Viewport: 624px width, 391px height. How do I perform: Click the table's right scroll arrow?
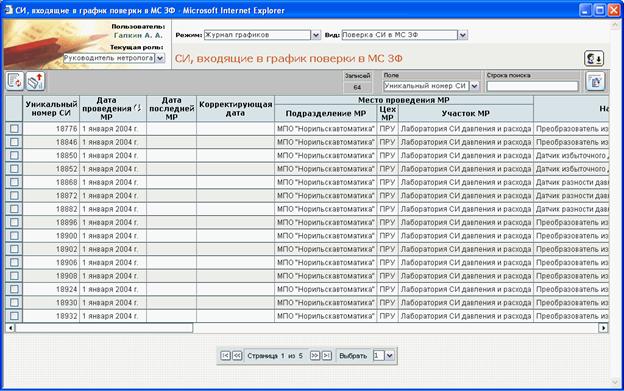coord(604,328)
